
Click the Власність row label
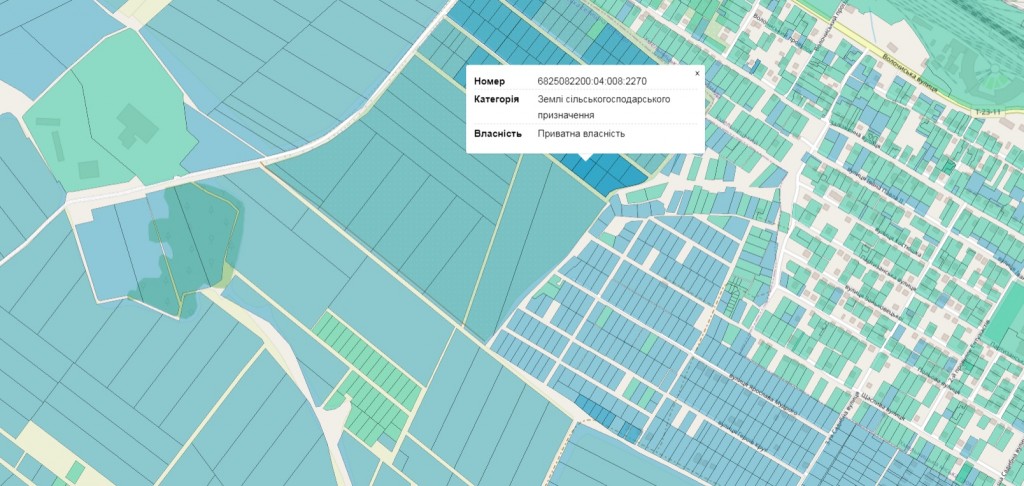coord(497,134)
